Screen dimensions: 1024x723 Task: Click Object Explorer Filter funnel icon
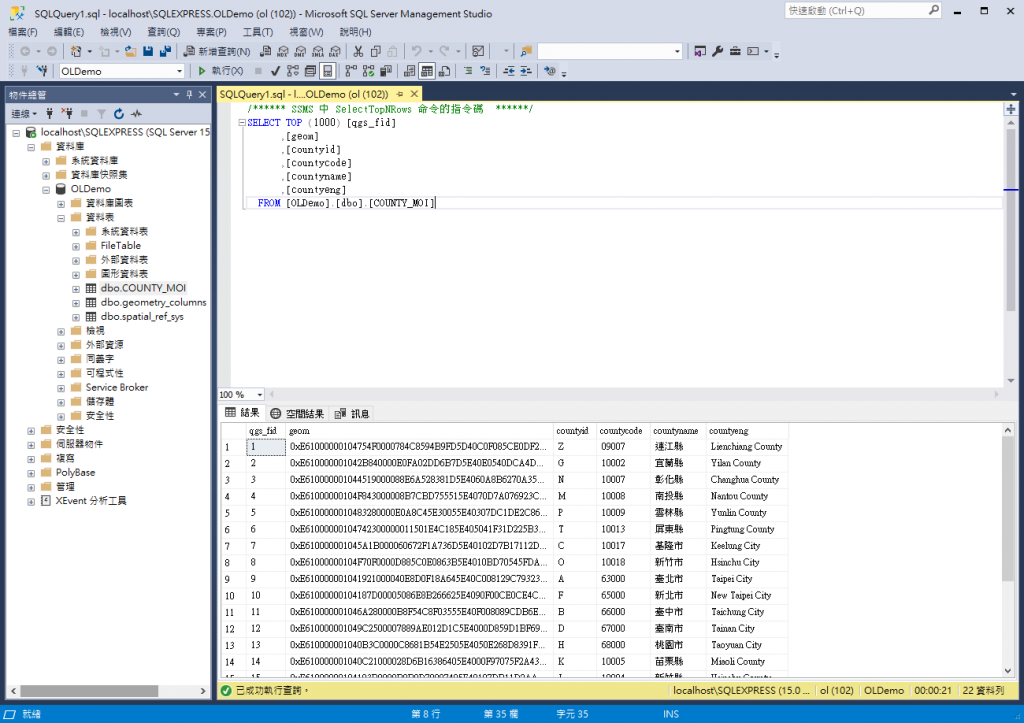pos(101,114)
